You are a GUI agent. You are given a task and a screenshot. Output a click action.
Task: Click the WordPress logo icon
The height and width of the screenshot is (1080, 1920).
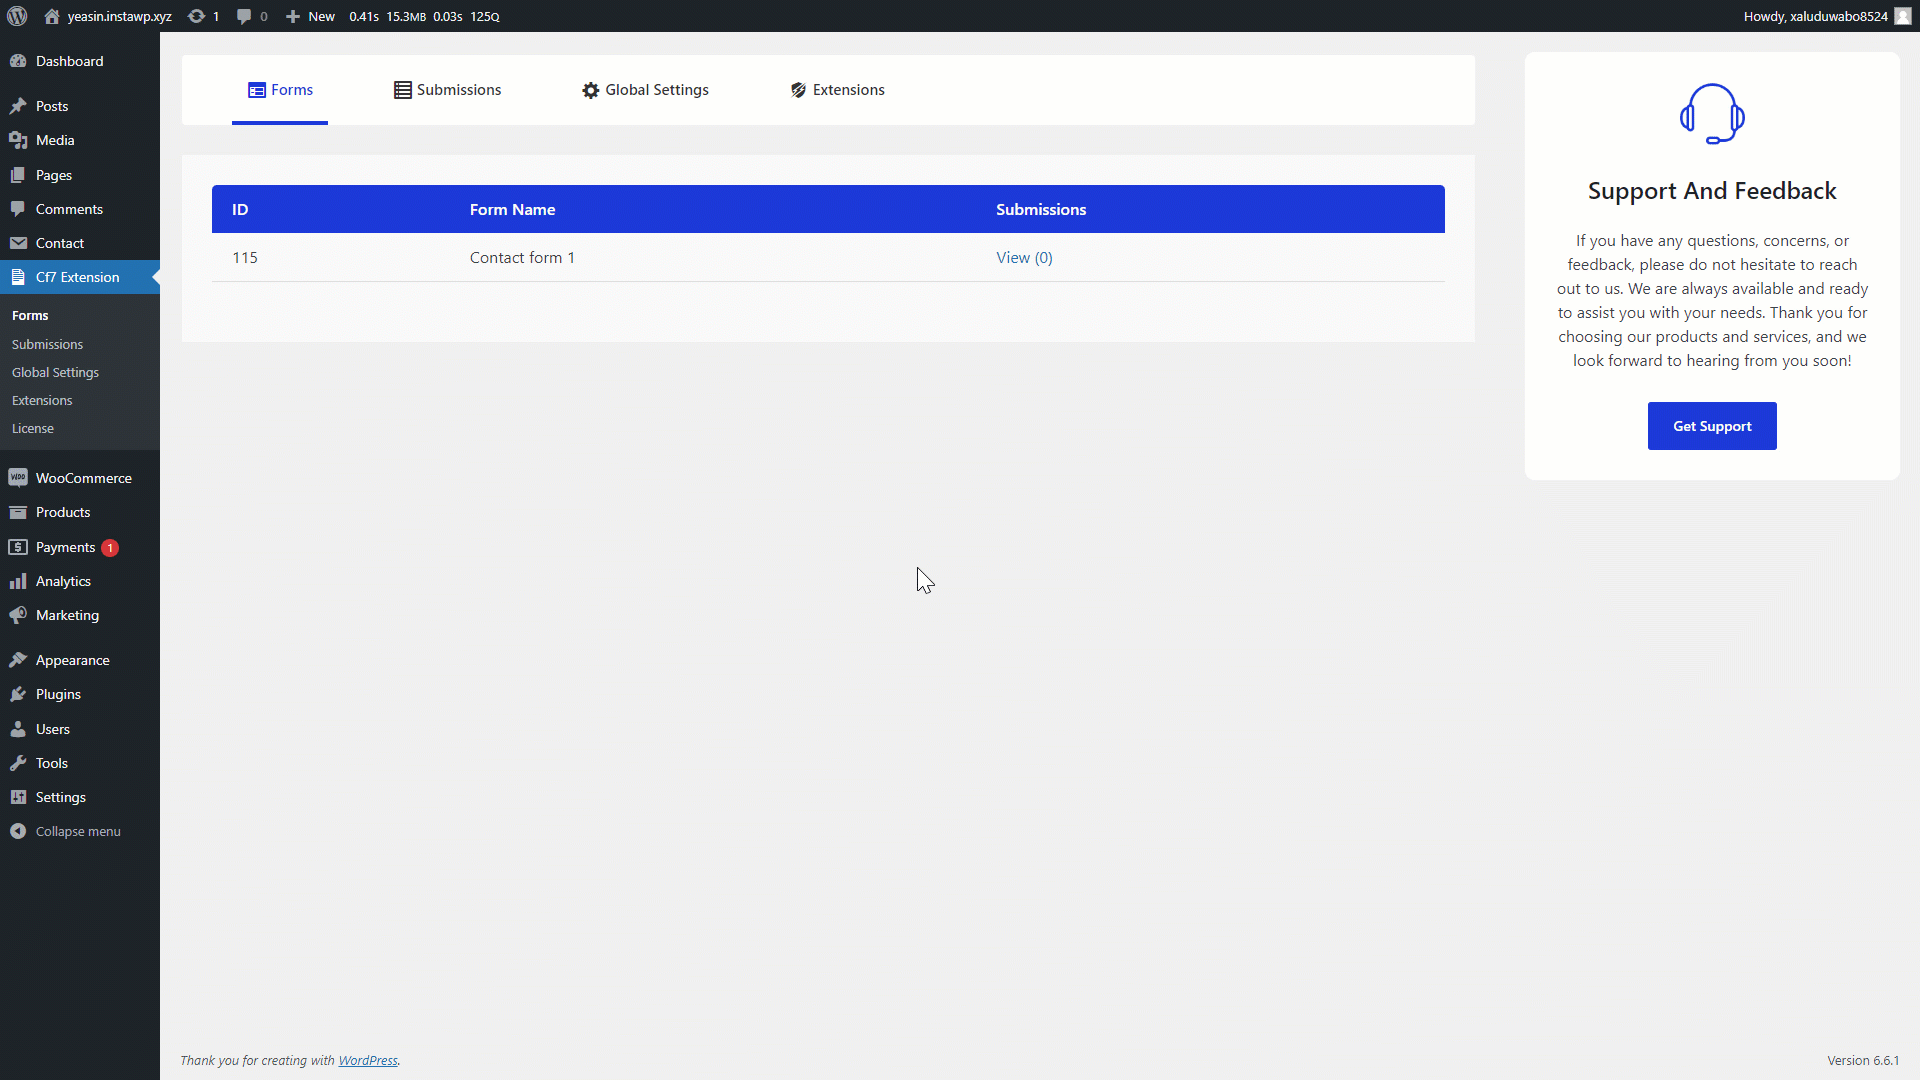tap(17, 16)
